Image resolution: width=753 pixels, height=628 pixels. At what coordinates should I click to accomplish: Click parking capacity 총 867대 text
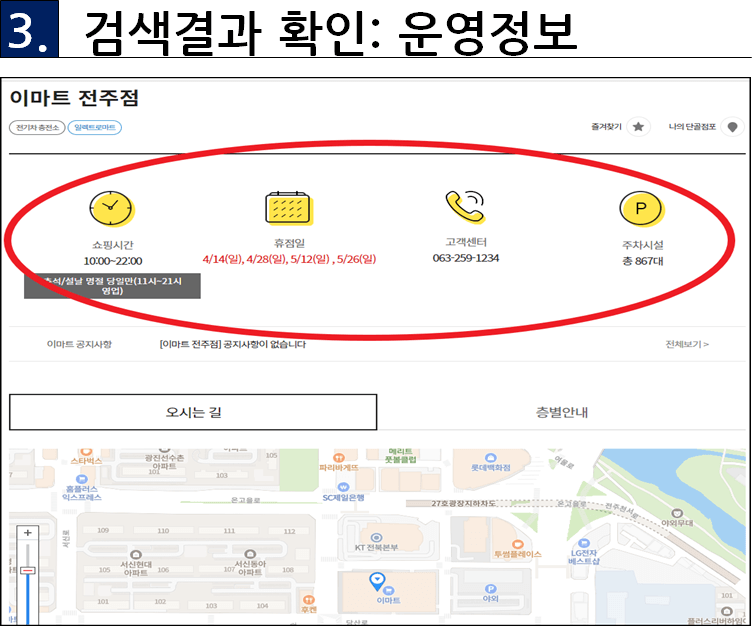pyautogui.click(x=643, y=261)
